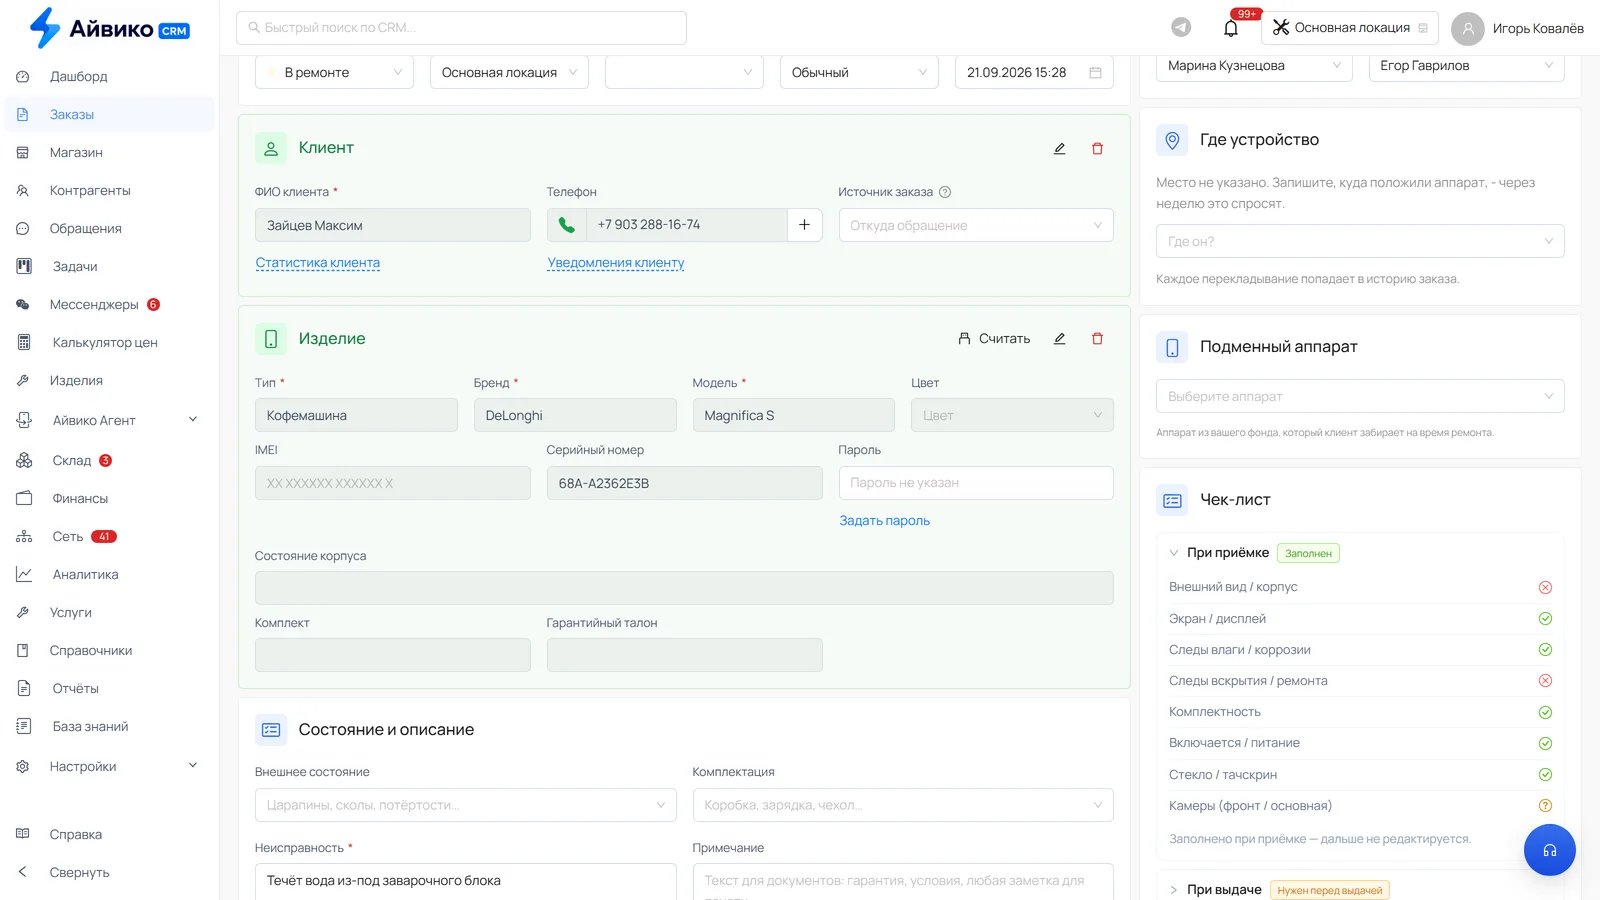Toggle the Внешний вид / корпус check status
1600x900 pixels.
pyautogui.click(x=1545, y=588)
